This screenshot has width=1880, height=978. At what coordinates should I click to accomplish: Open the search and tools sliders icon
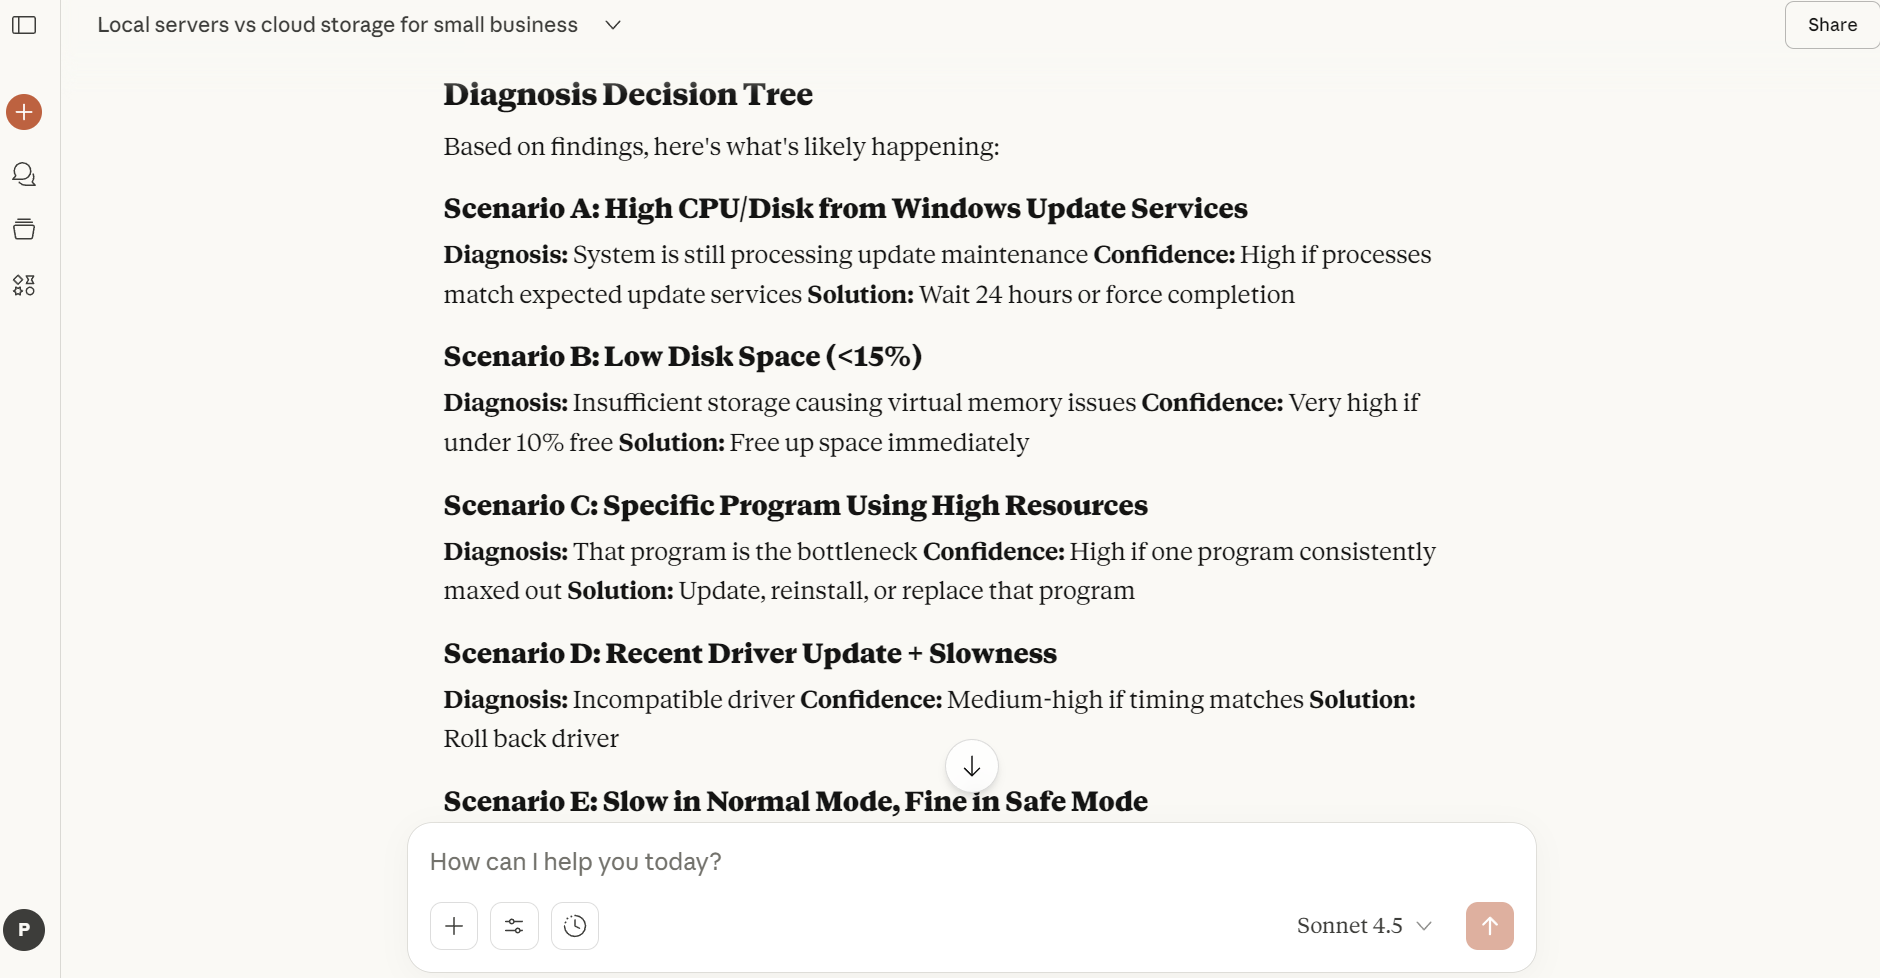(514, 926)
